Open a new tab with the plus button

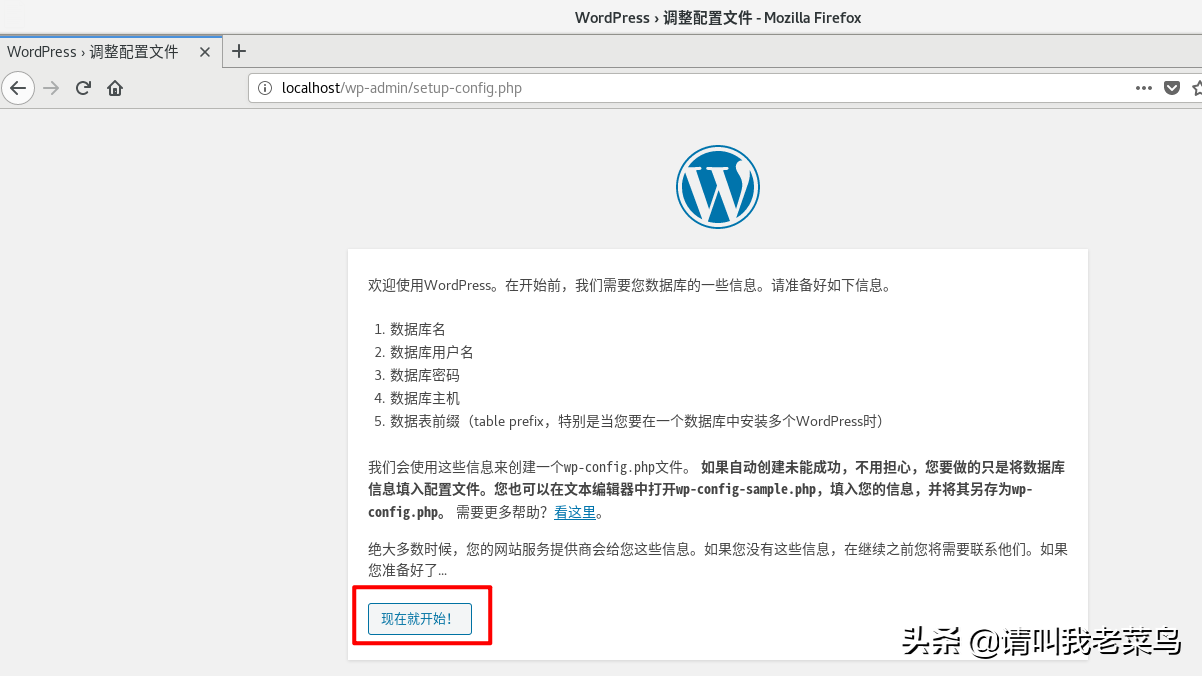239,51
